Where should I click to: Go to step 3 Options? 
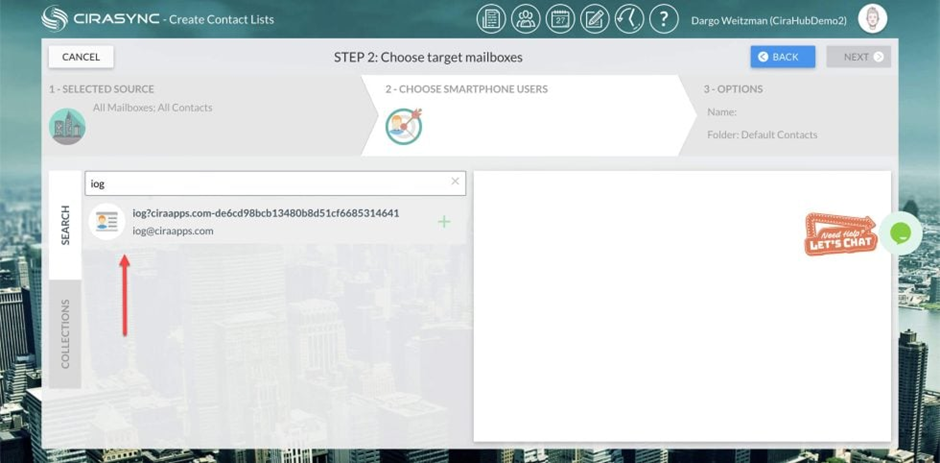coord(788,115)
